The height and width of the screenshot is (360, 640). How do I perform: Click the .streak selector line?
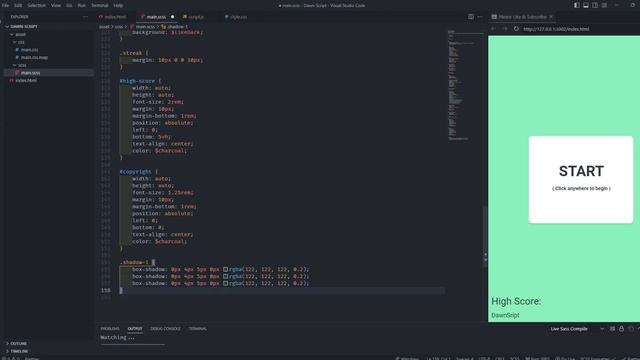pos(134,53)
